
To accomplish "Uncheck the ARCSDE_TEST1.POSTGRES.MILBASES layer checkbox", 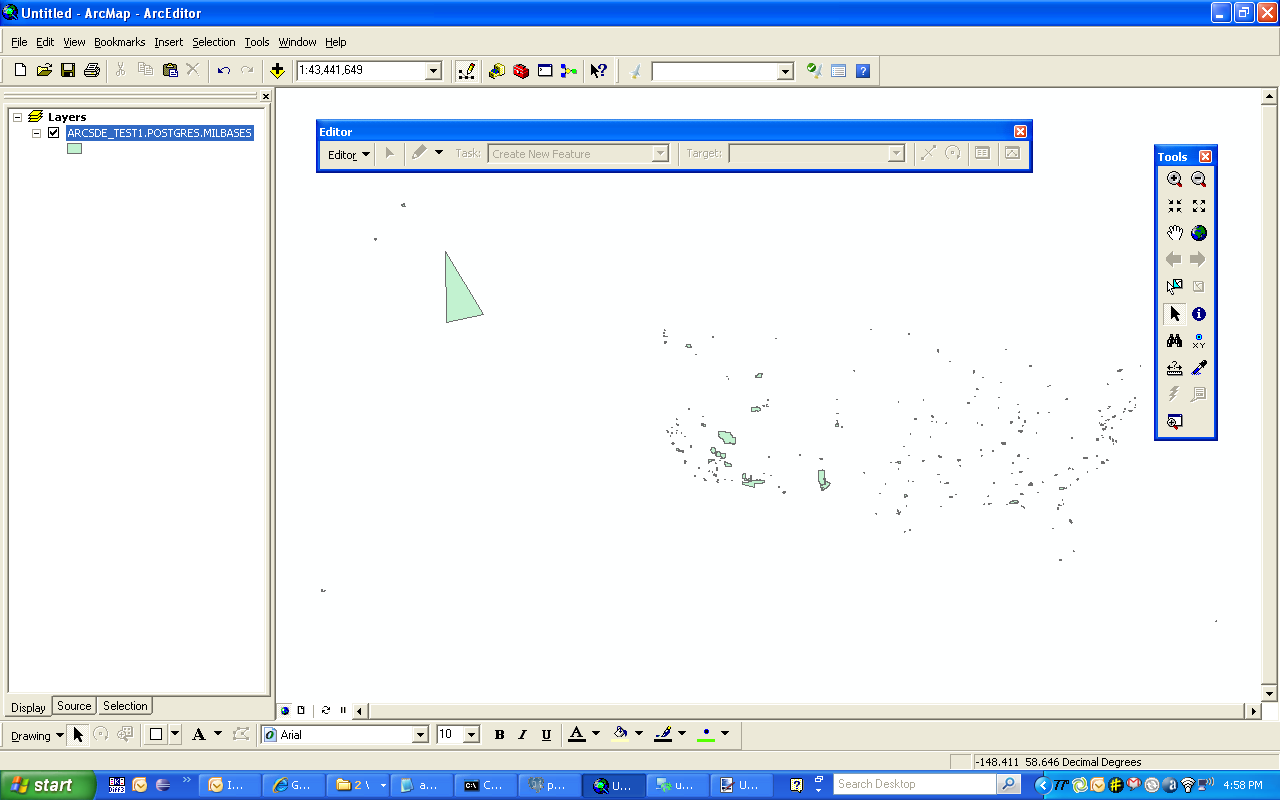I will pyautogui.click(x=54, y=132).
